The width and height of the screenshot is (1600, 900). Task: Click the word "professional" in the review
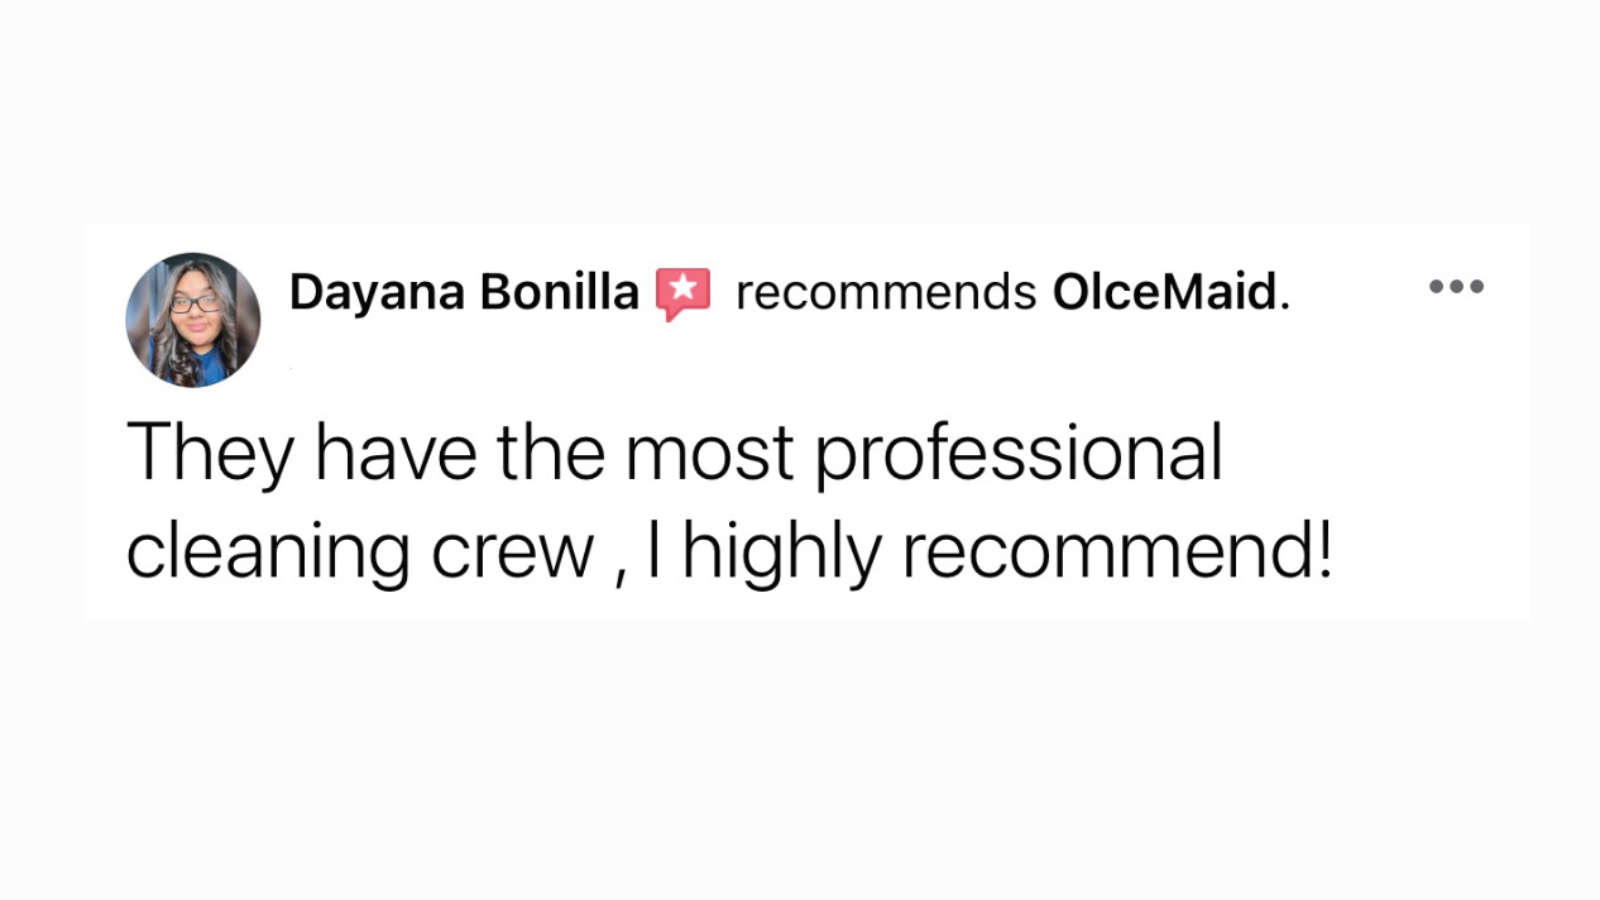click(x=1018, y=455)
